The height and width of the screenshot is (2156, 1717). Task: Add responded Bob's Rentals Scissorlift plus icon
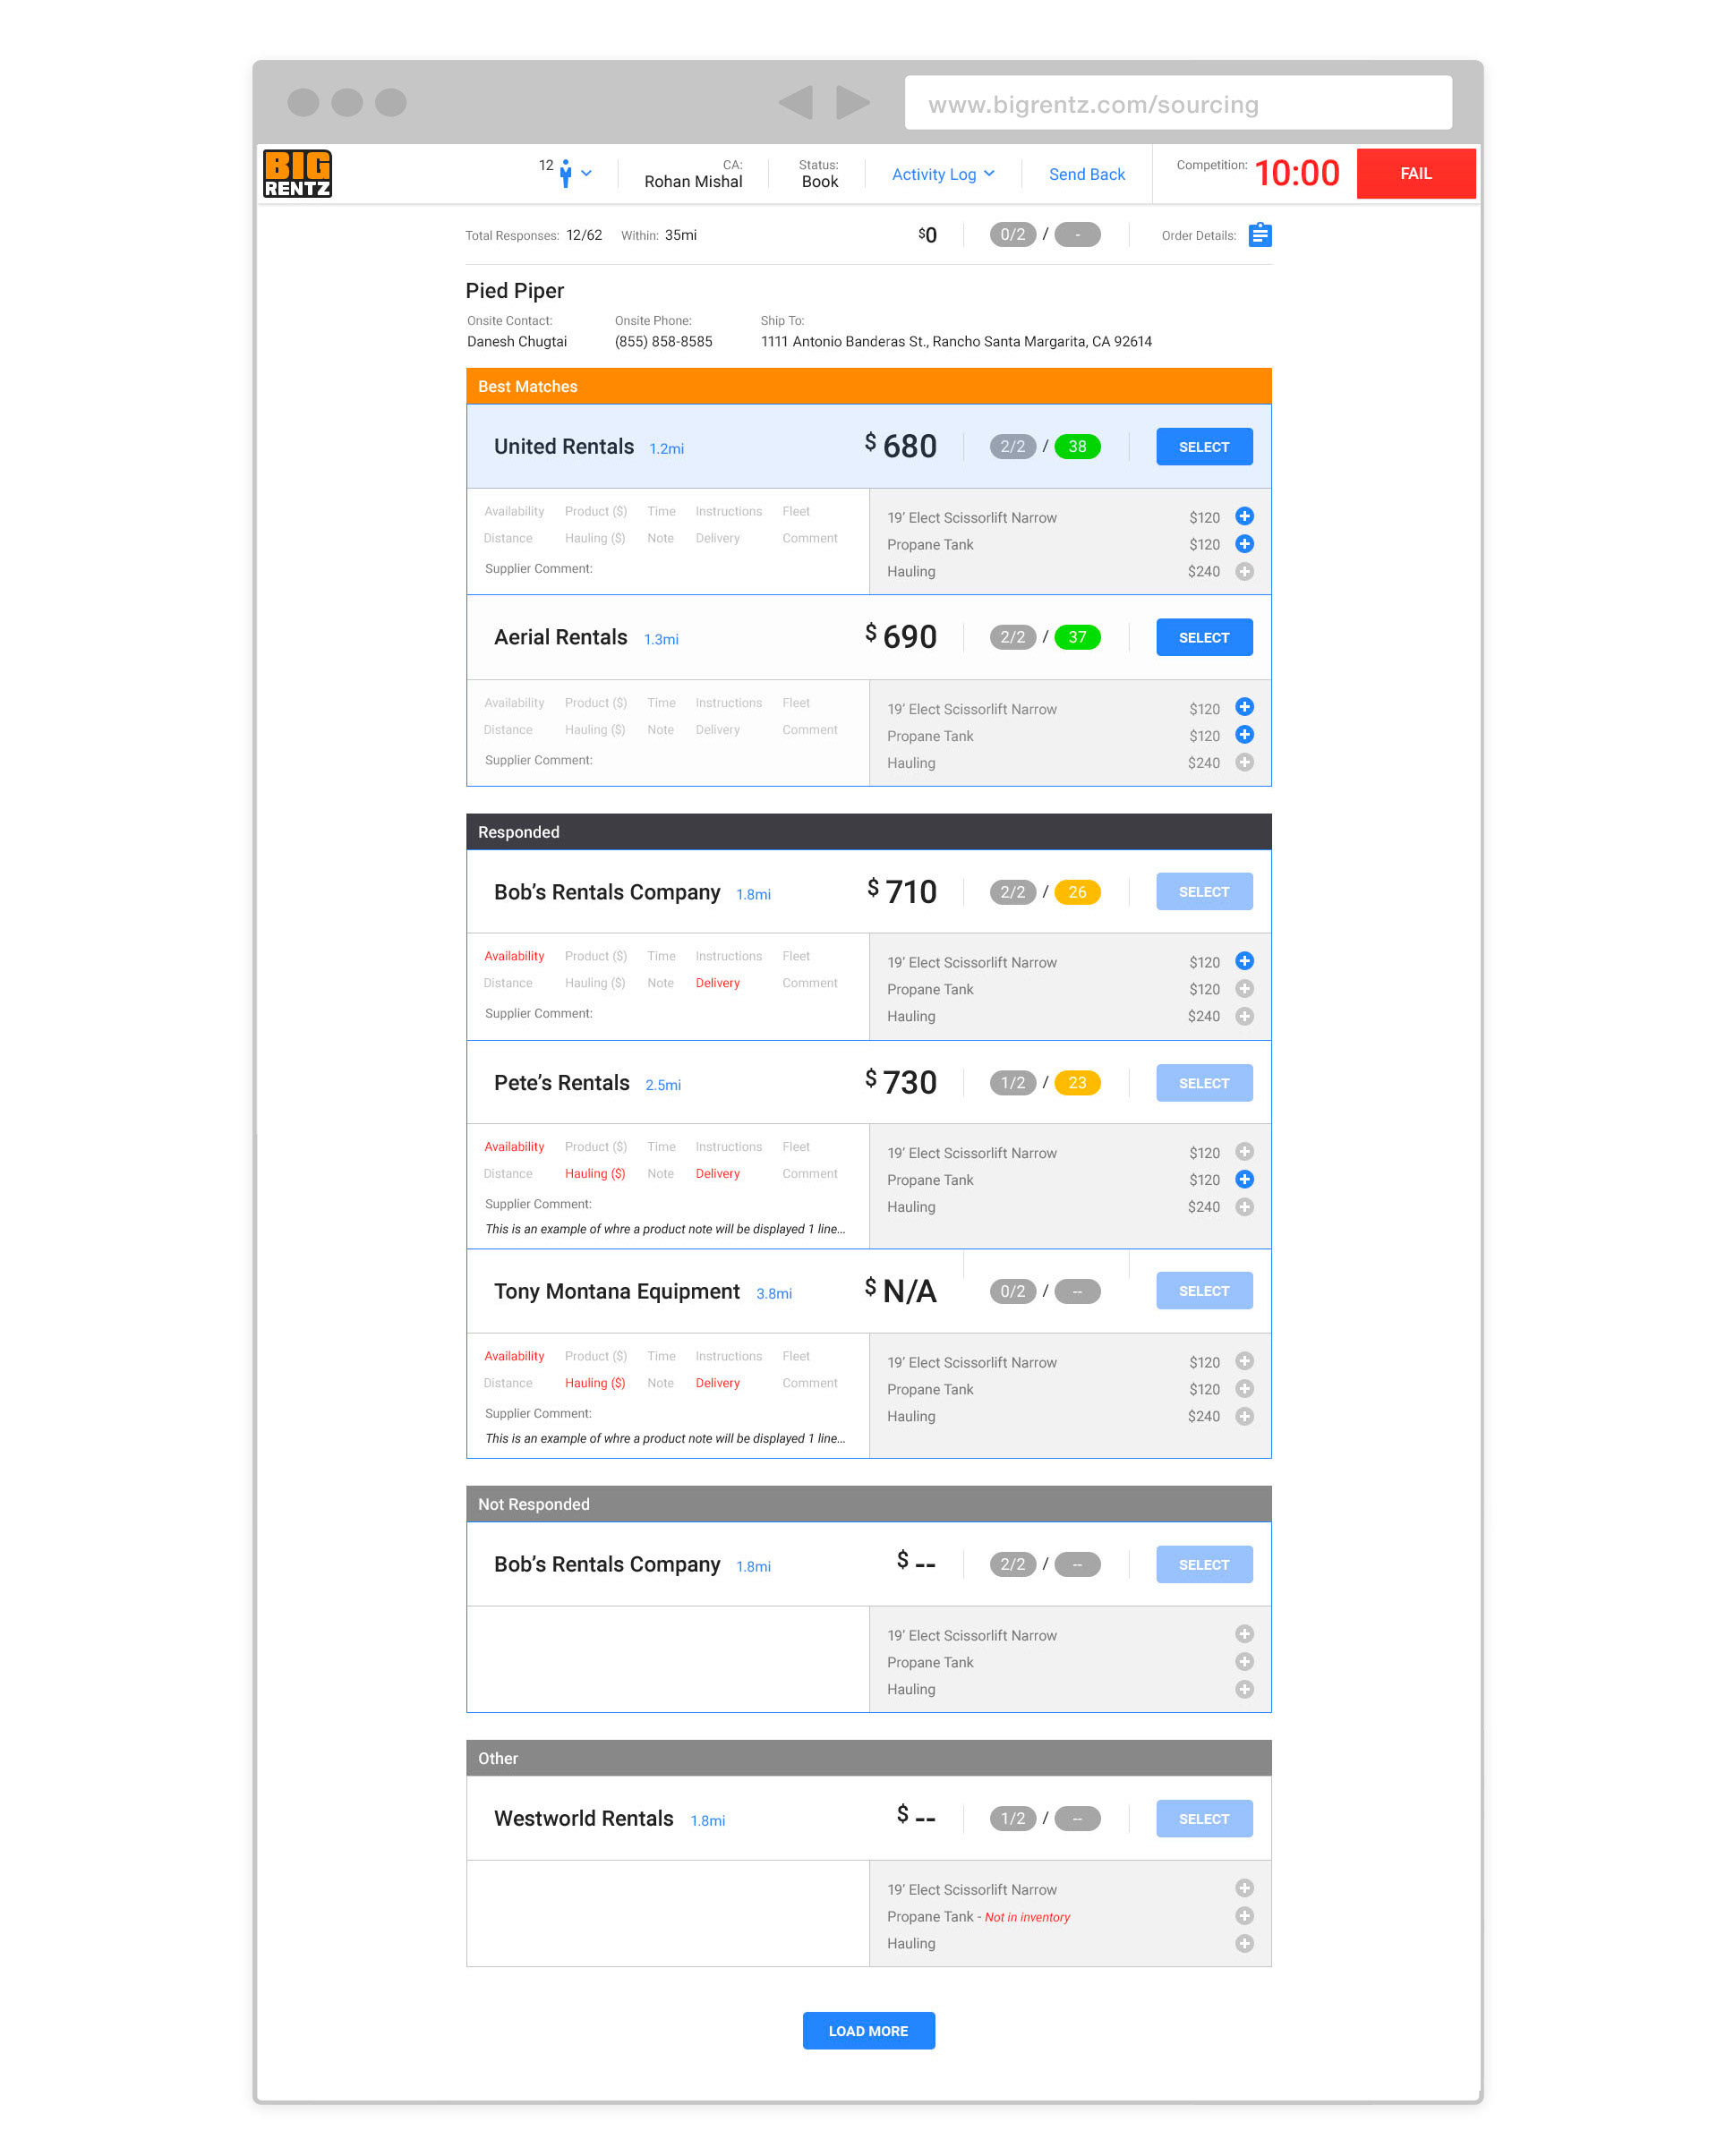click(x=1244, y=961)
